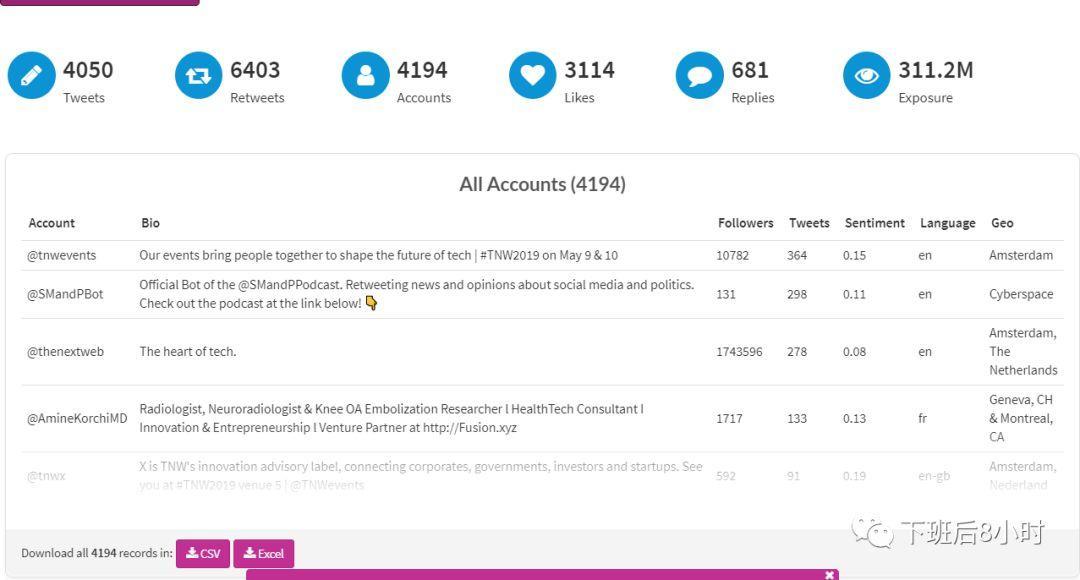Download records as CSV
This screenshot has height=580, width=1080.
tap(203, 554)
